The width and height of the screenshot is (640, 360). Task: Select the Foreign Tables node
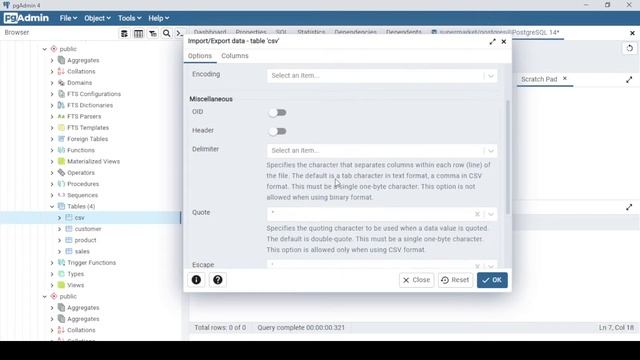pos(87,139)
